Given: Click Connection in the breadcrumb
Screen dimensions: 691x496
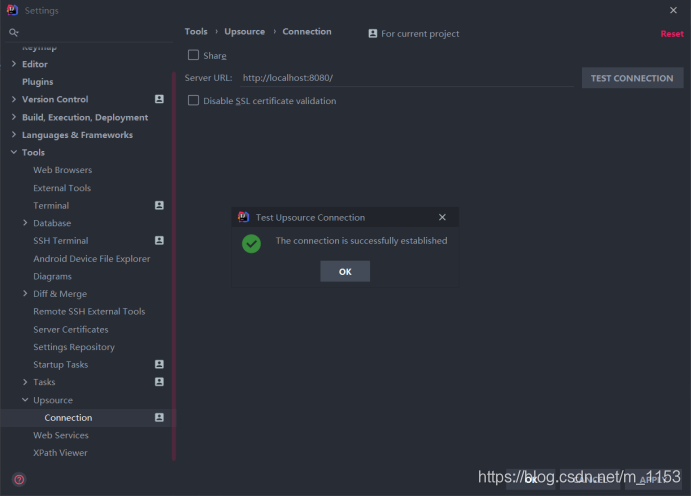Looking at the screenshot, I should coord(307,32).
